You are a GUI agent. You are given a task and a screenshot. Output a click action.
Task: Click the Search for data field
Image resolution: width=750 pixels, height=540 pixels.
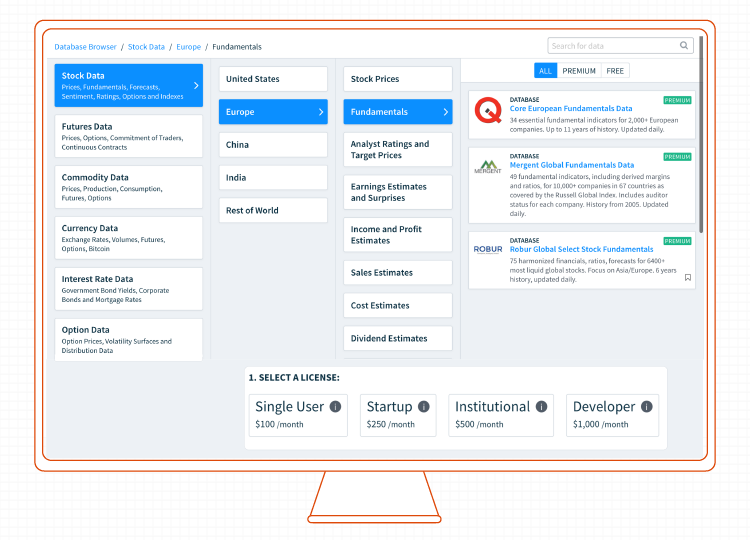pos(620,45)
